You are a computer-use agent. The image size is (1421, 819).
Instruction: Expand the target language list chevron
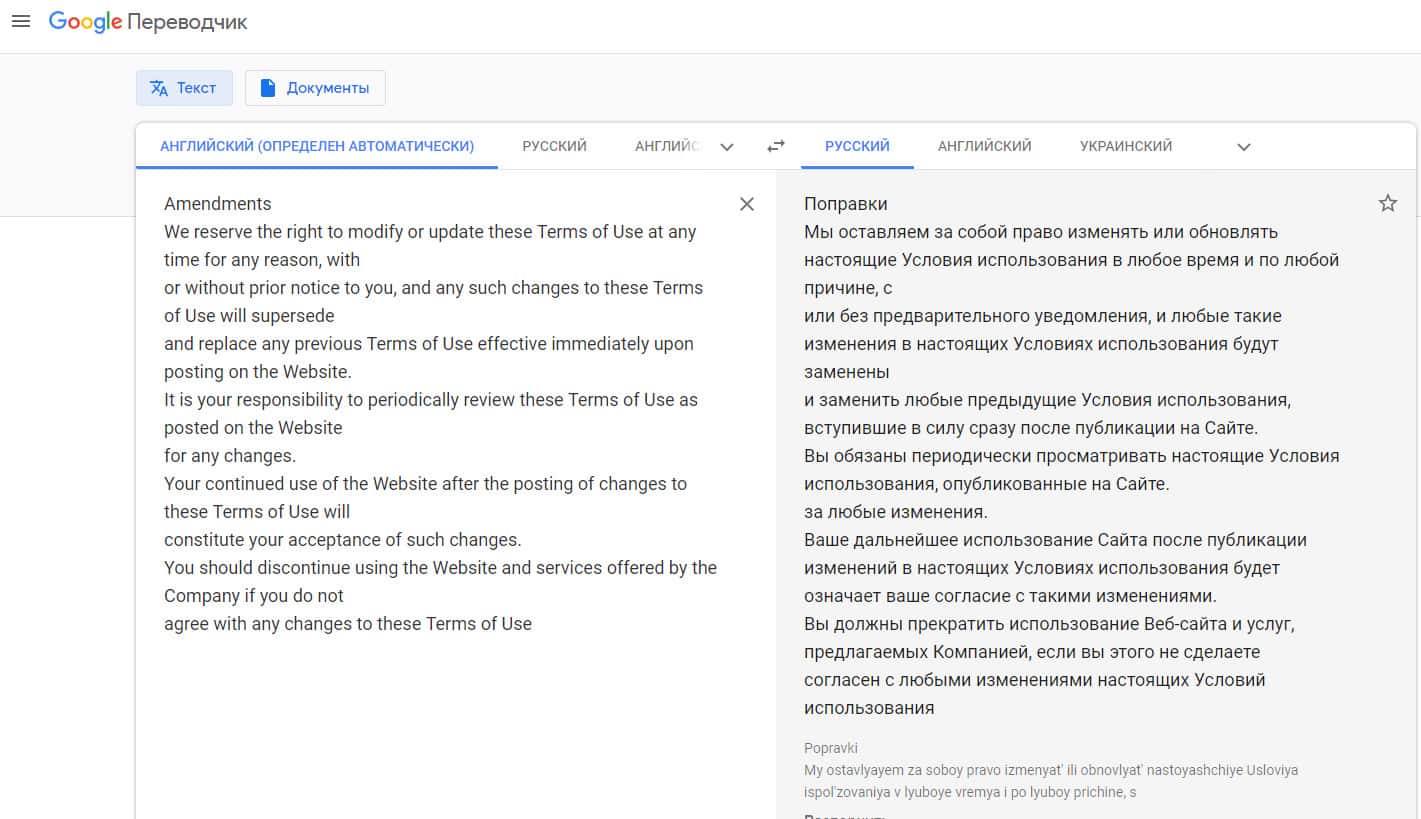tap(1243, 147)
